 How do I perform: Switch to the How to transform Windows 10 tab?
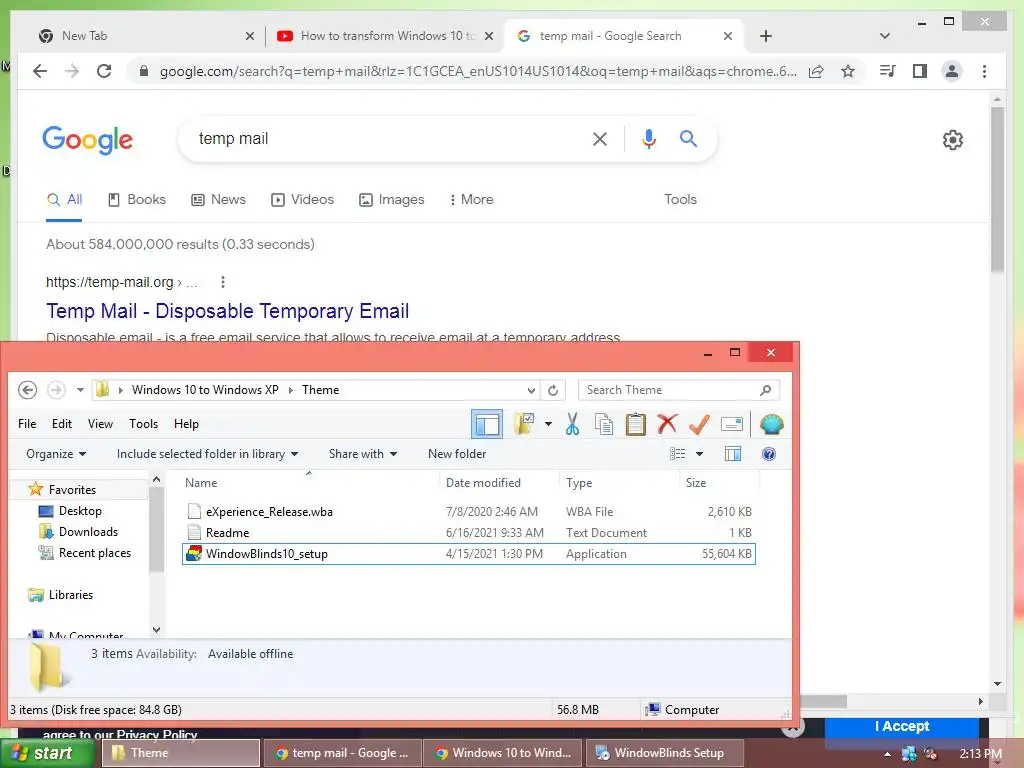pos(385,36)
